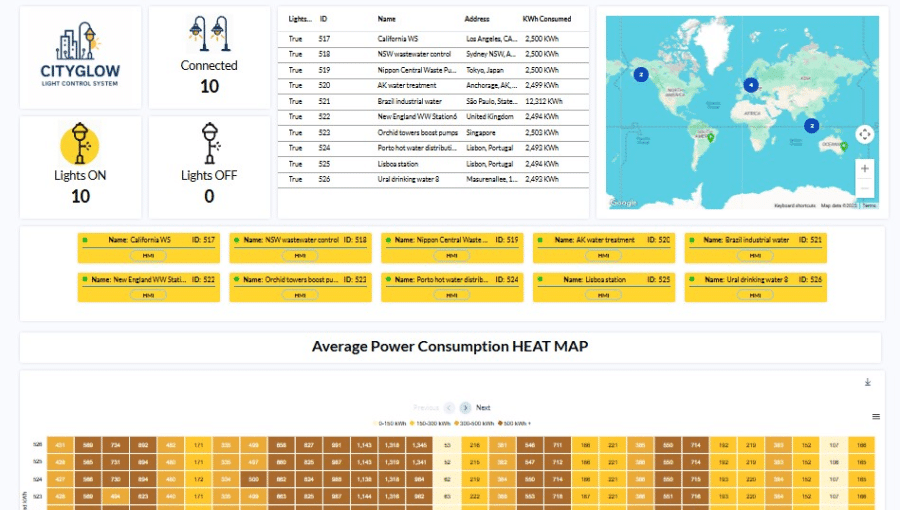The image size is (900, 510).
Task: Open the heat map hamburger menu
Action: [x=876, y=416]
